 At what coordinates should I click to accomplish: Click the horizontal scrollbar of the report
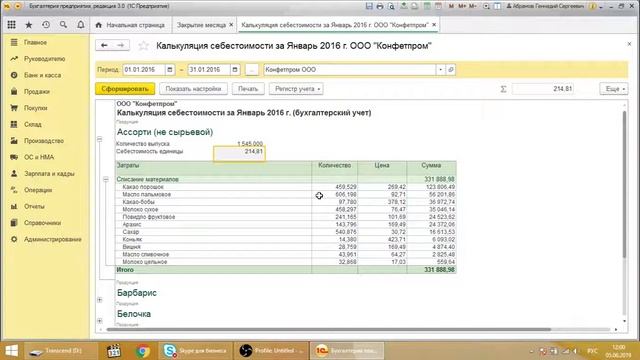coord(329,329)
